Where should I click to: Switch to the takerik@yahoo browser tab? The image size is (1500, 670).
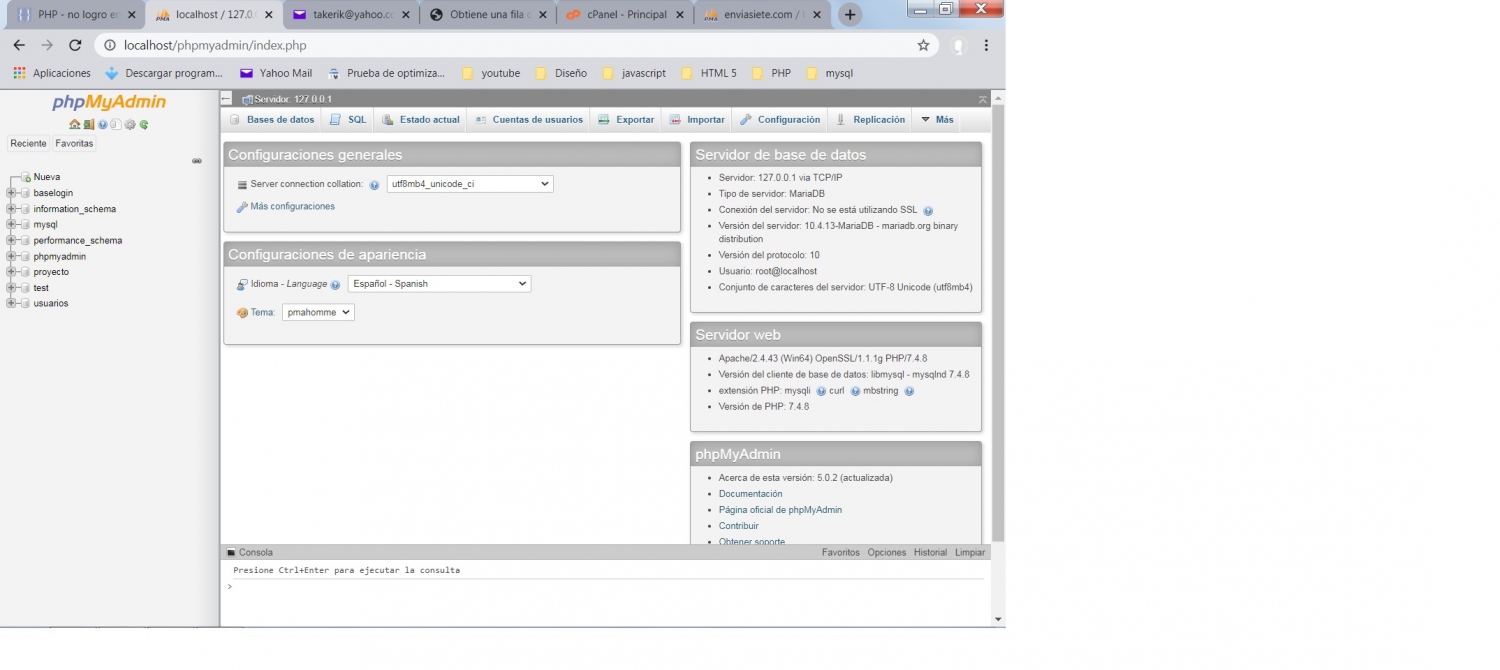(x=350, y=15)
